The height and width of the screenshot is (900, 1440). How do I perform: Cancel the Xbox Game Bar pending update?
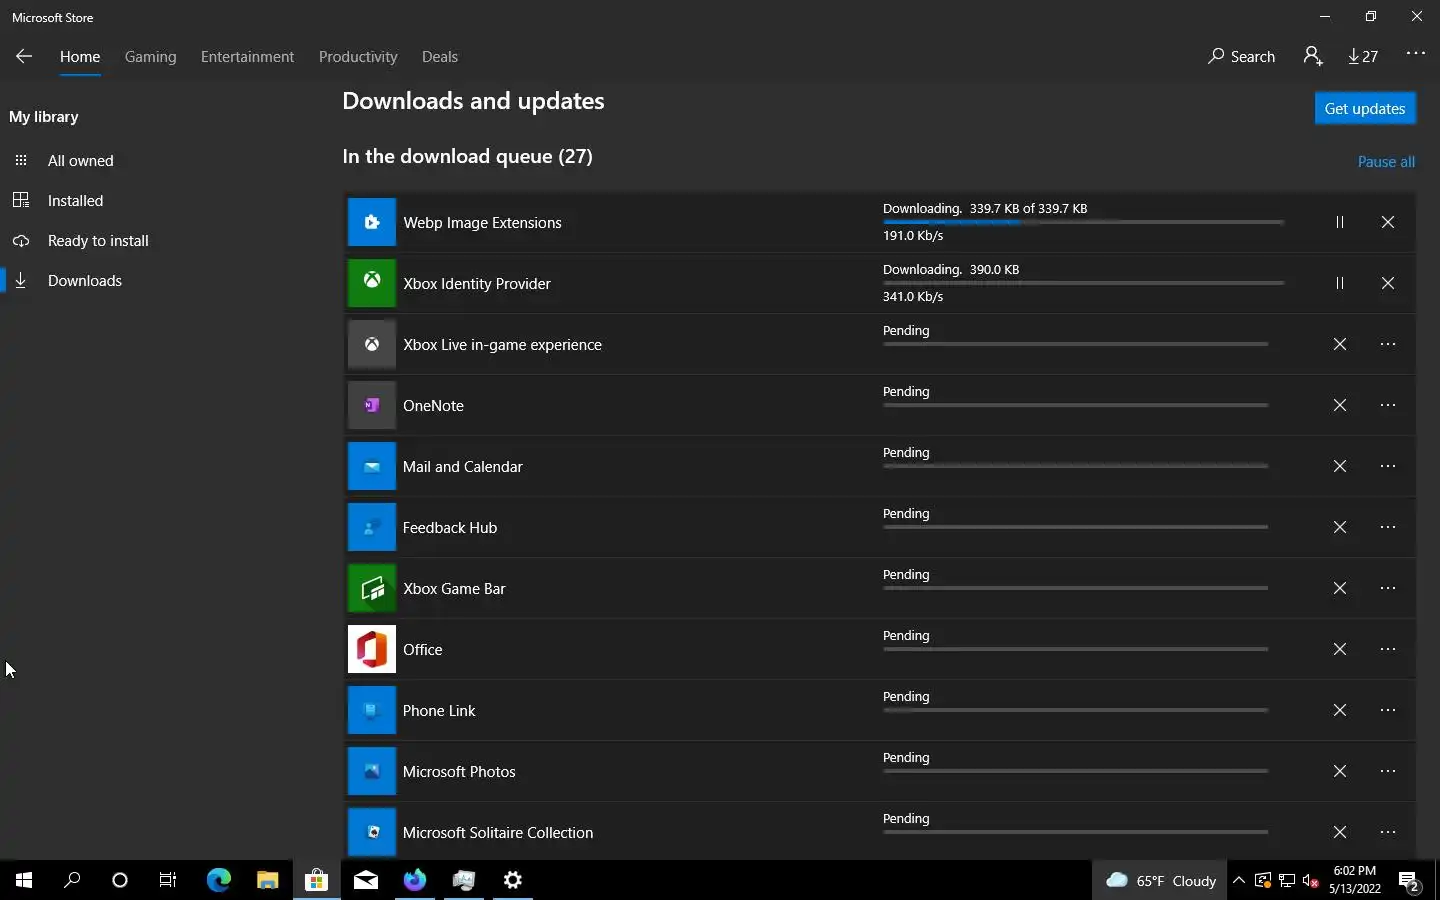point(1340,588)
